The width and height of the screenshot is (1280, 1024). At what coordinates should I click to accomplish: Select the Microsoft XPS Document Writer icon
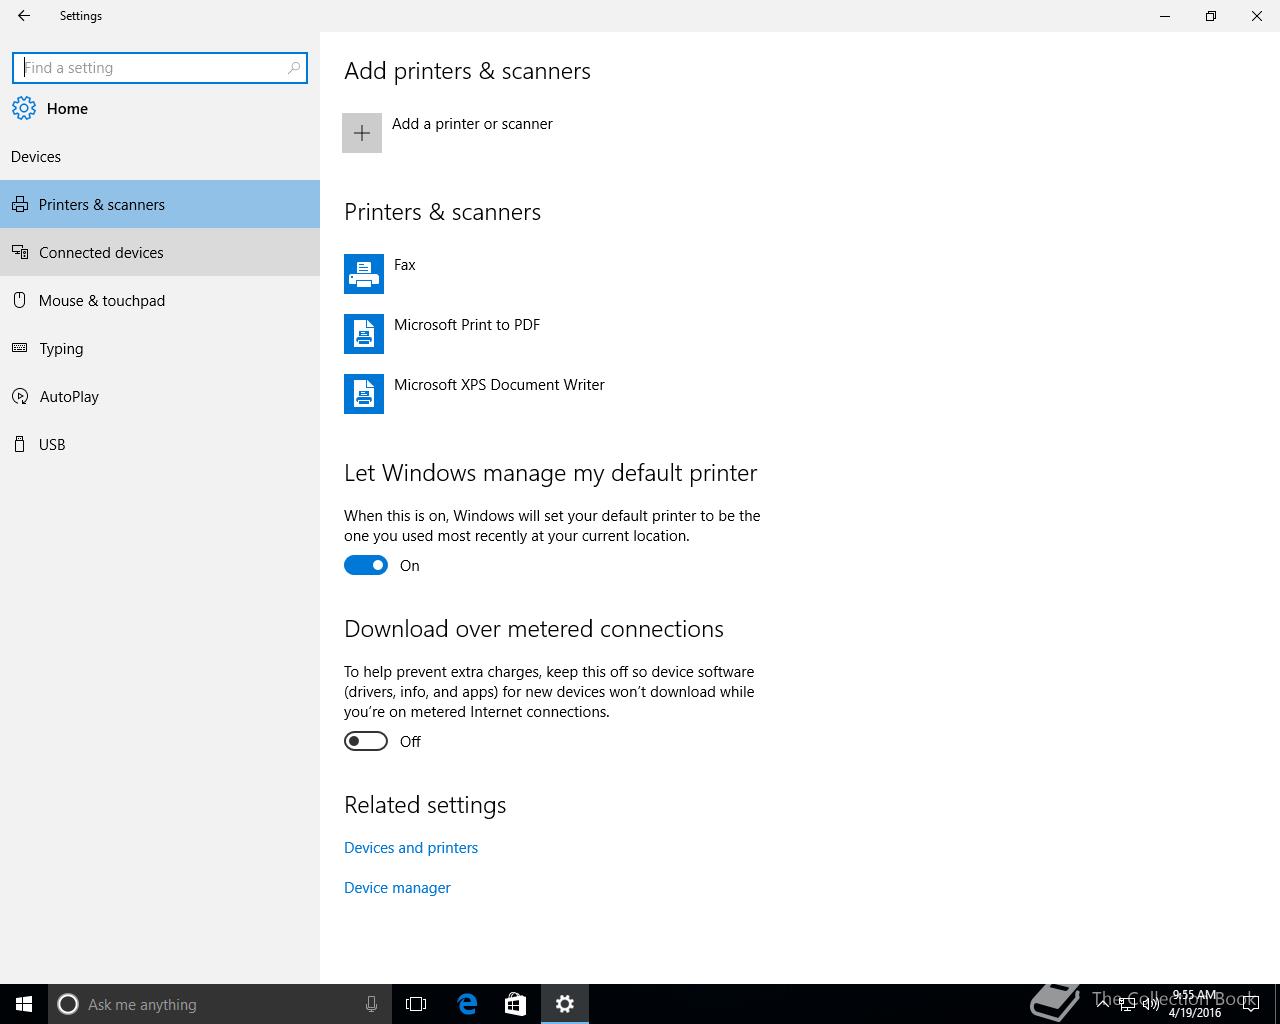364,394
